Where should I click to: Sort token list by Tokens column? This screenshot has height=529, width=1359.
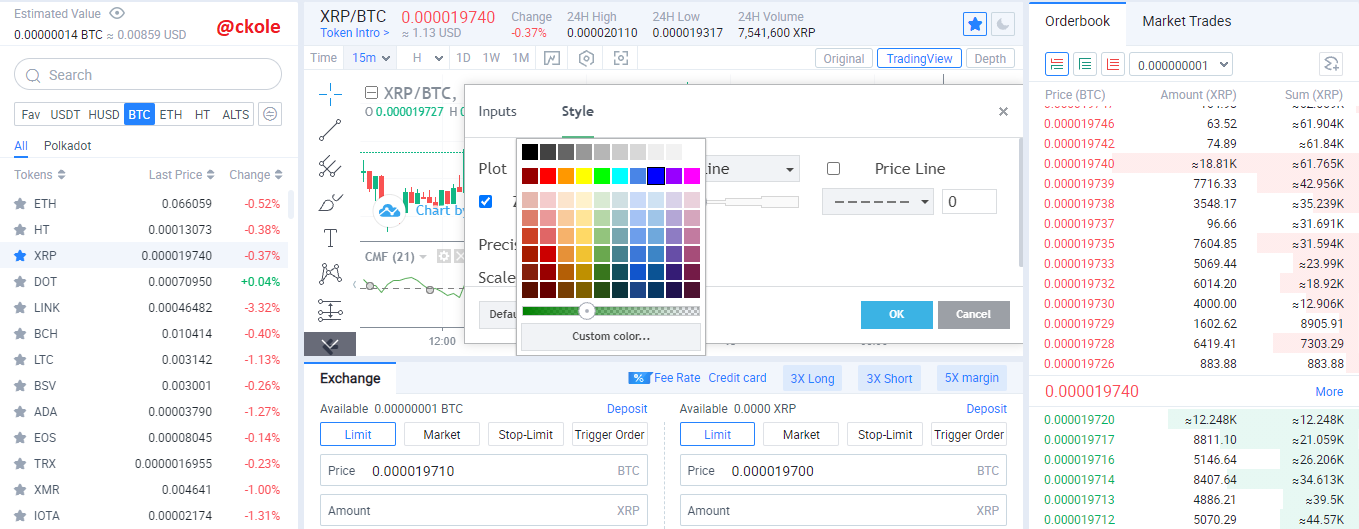click(40, 175)
